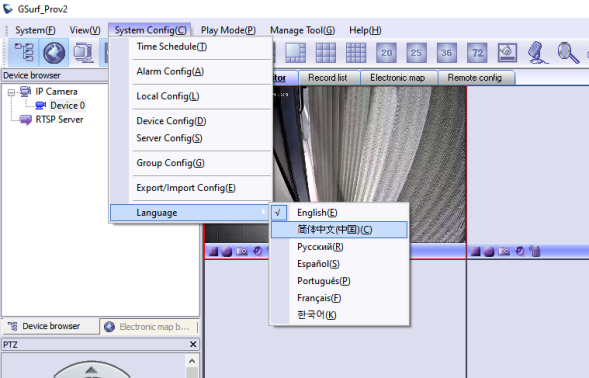Click the microphone talk toolbar icon
Viewport: 589px width, 378px height.
(538, 53)
